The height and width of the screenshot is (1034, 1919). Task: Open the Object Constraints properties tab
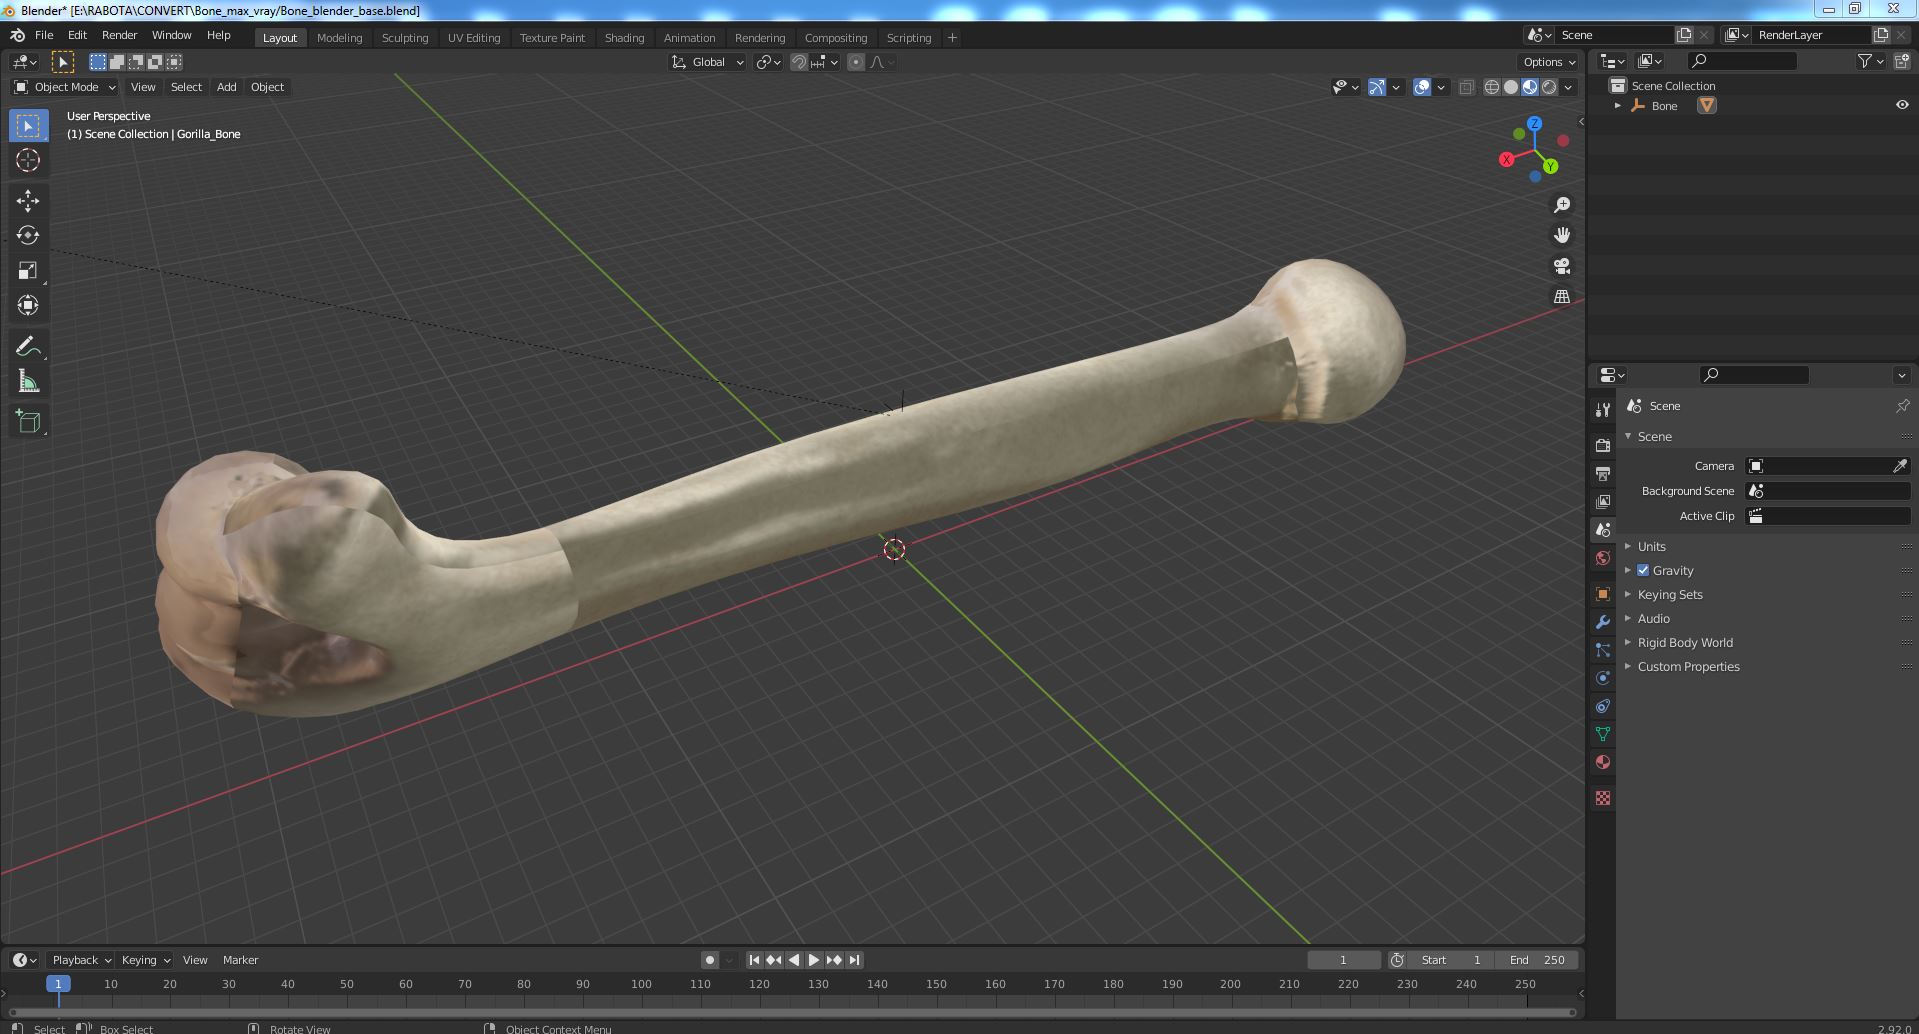point(1603,706)
